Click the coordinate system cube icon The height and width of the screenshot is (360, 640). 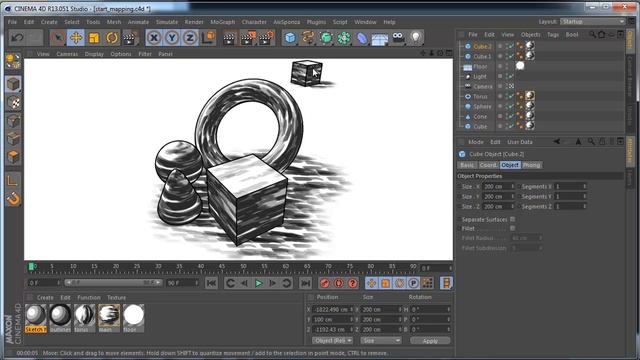[x=209, y=38]
